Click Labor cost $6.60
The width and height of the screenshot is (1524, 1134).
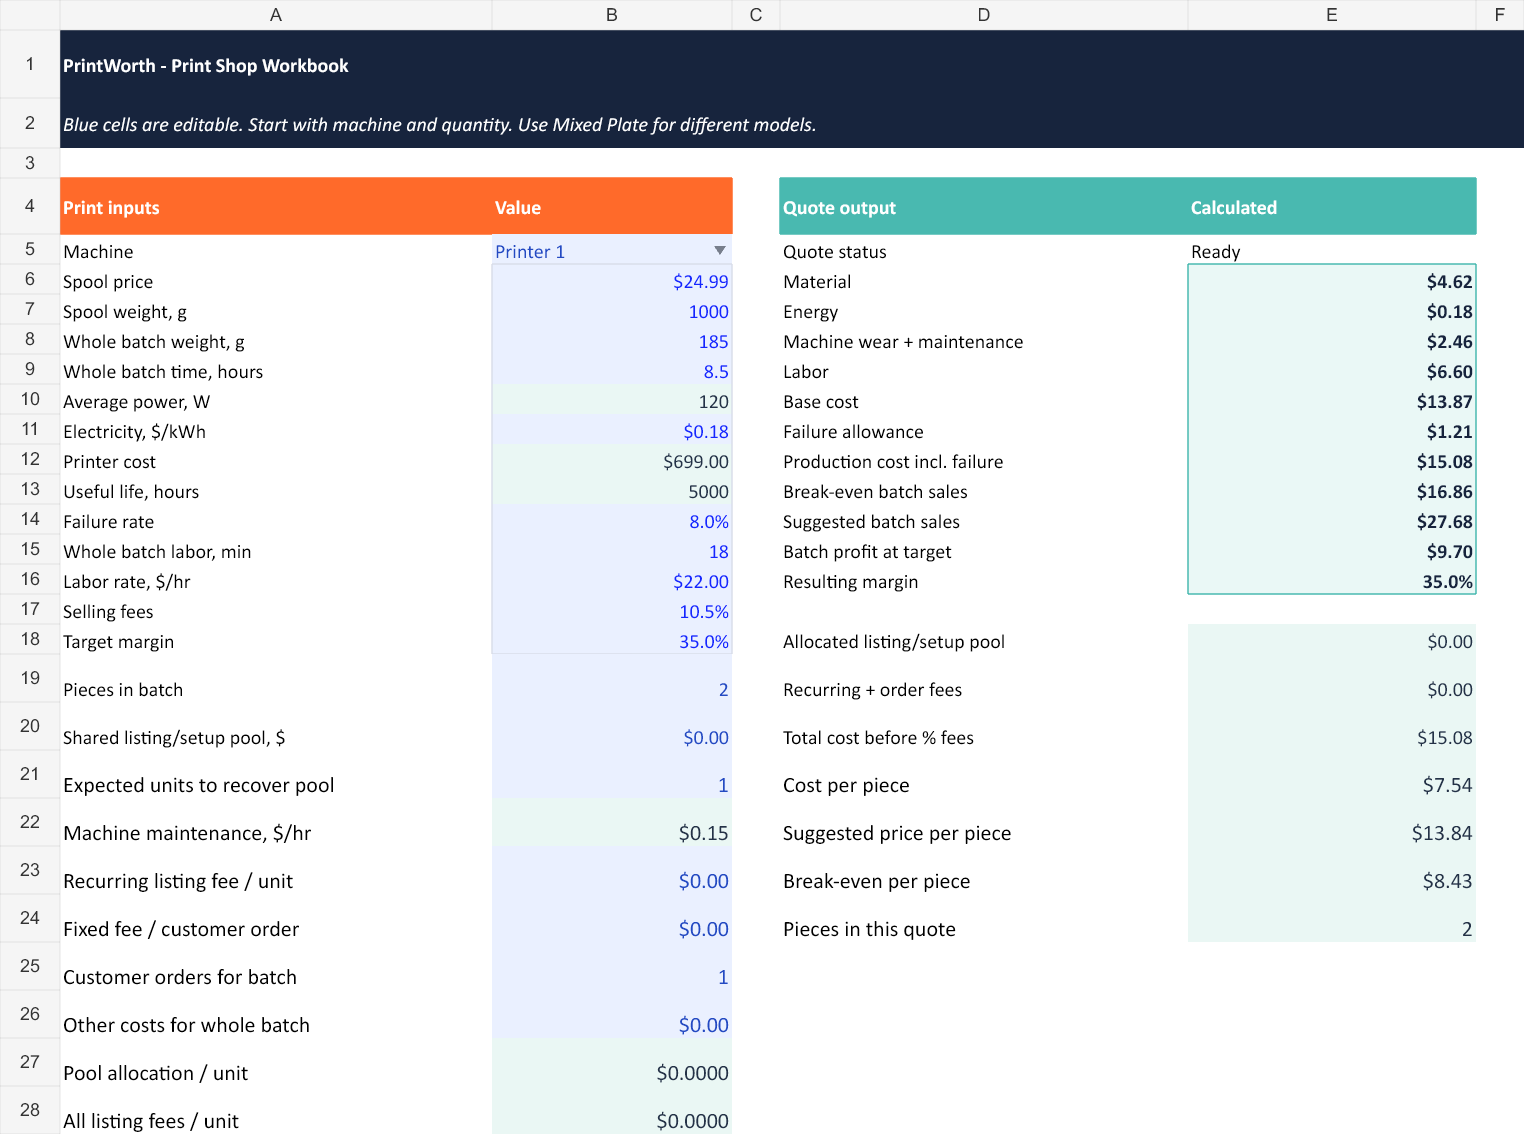pyautogui.click(x=1332, y=371)
